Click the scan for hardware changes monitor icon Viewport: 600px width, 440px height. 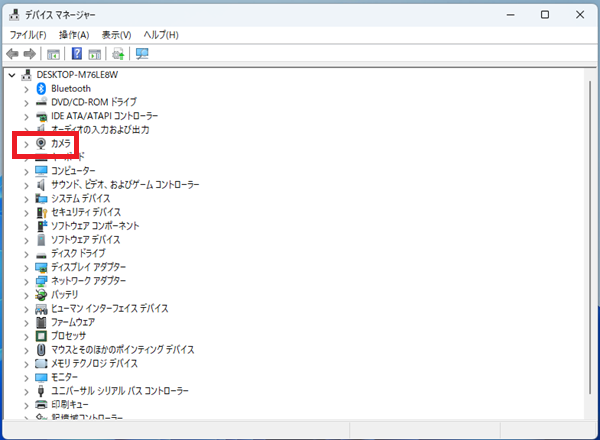(x=141, y=53)
